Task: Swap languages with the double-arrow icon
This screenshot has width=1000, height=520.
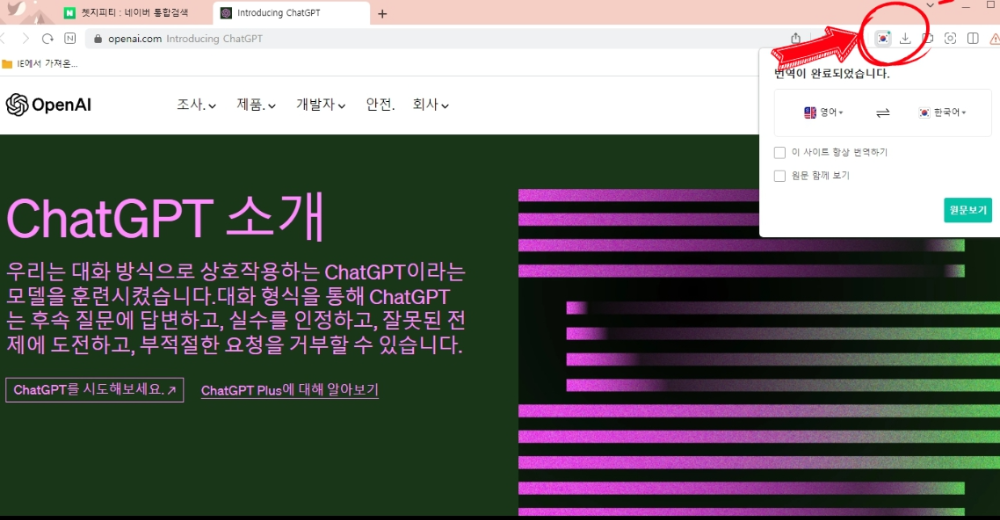Action: pyautogui.click(x=883, y=113)
